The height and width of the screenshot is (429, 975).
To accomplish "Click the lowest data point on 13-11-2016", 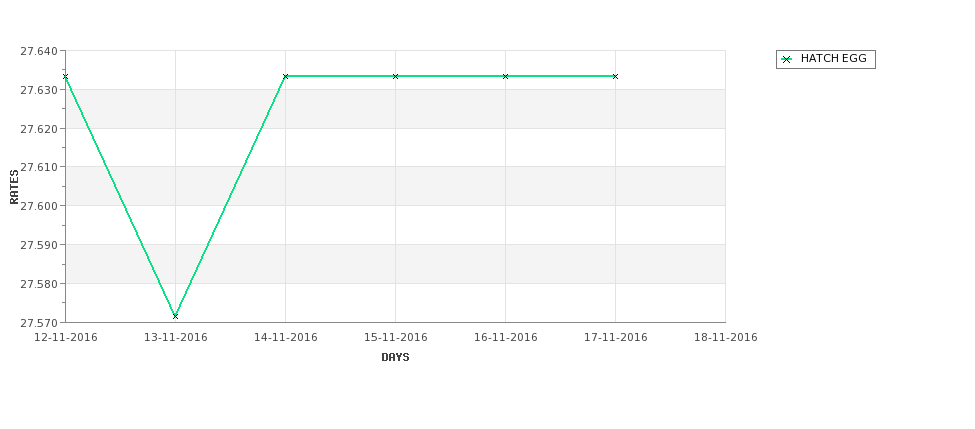I will (x=175, y=316).
